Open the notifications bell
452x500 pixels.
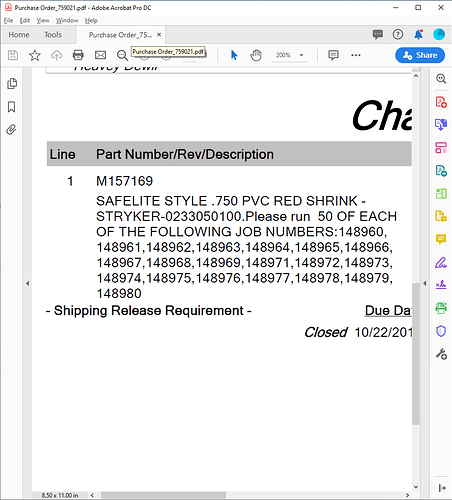[x=419, y=34]
